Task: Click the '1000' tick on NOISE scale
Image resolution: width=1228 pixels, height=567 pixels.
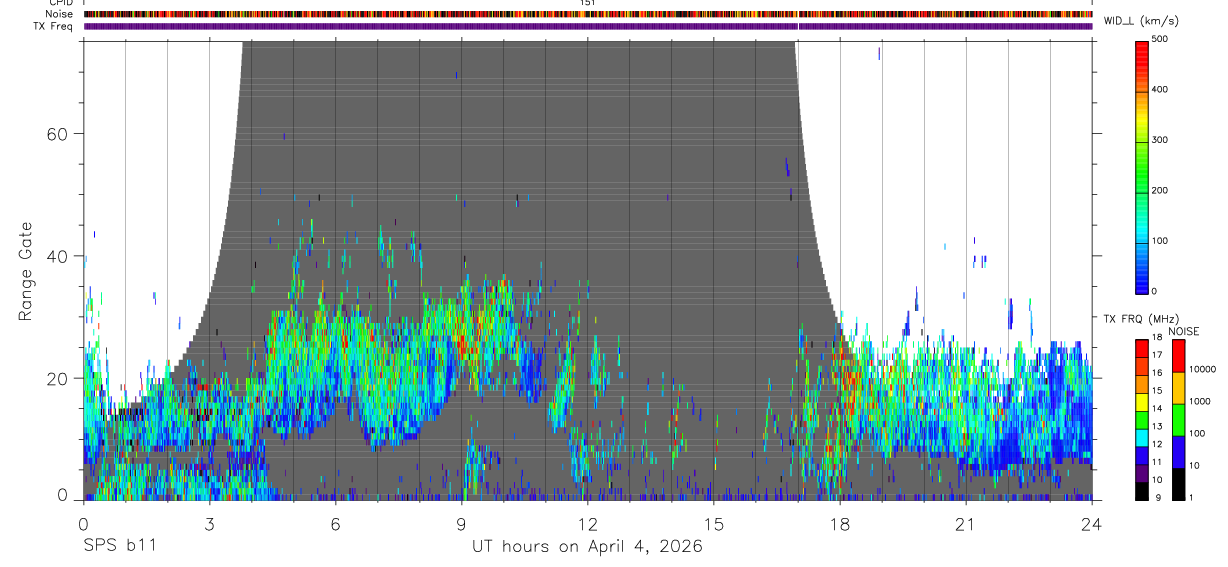Action: (x=1200, y=401)
